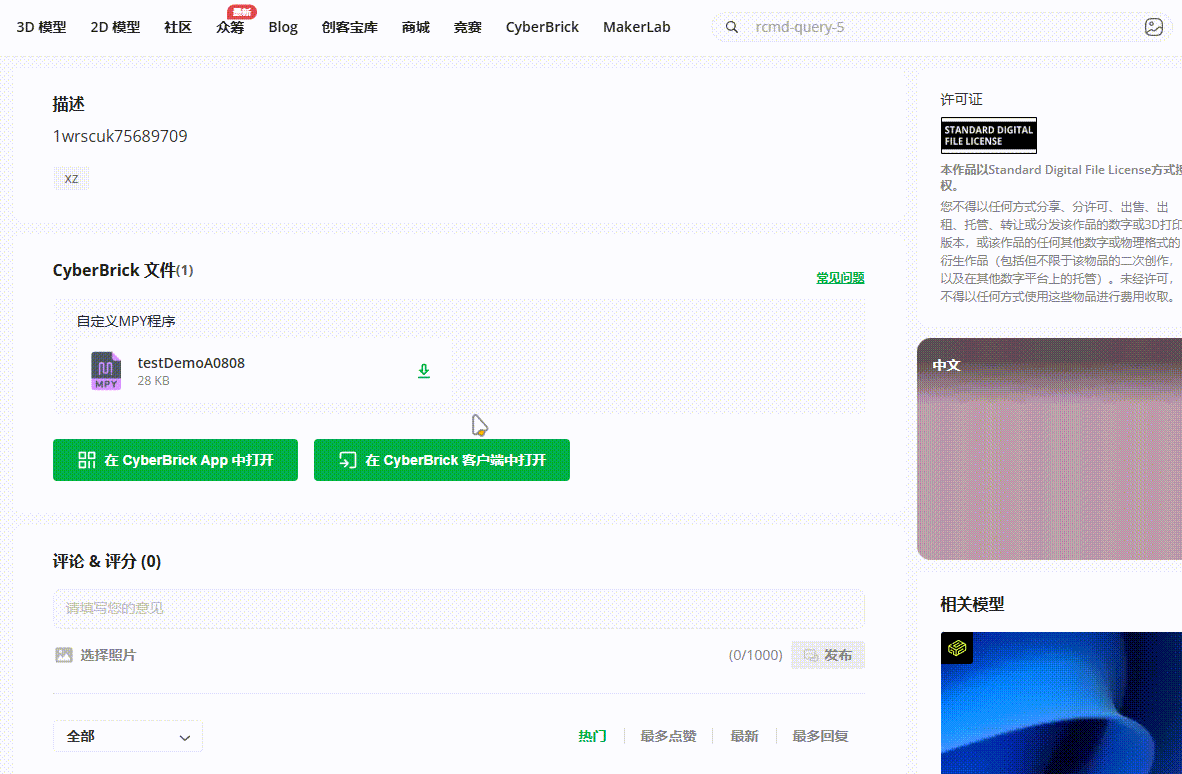Click the comment input field

click(x=458, y=608)
